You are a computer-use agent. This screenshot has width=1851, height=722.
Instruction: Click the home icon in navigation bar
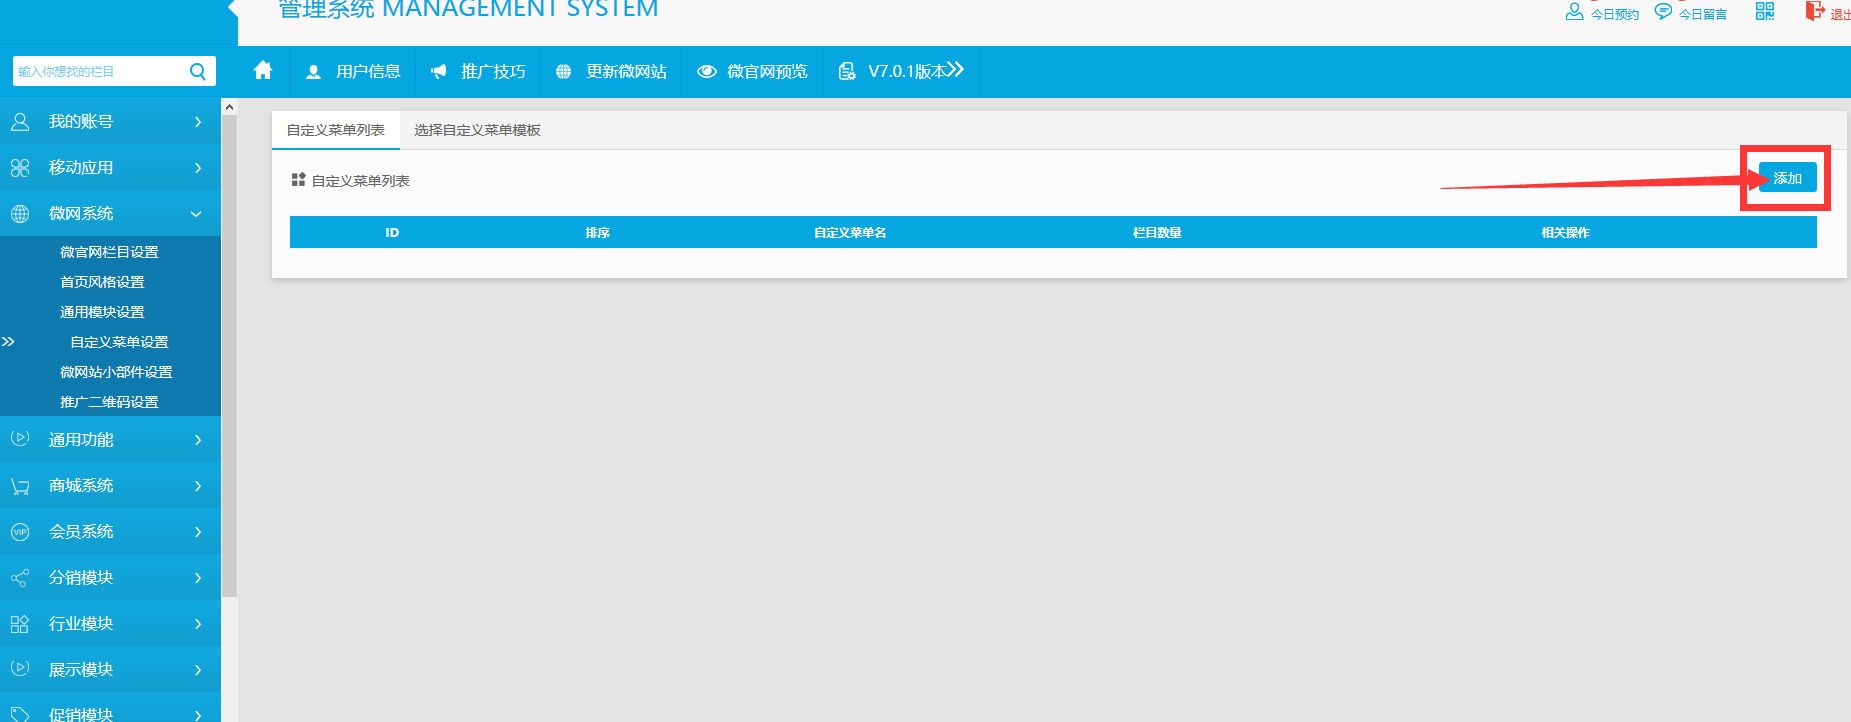pos(263,71)
